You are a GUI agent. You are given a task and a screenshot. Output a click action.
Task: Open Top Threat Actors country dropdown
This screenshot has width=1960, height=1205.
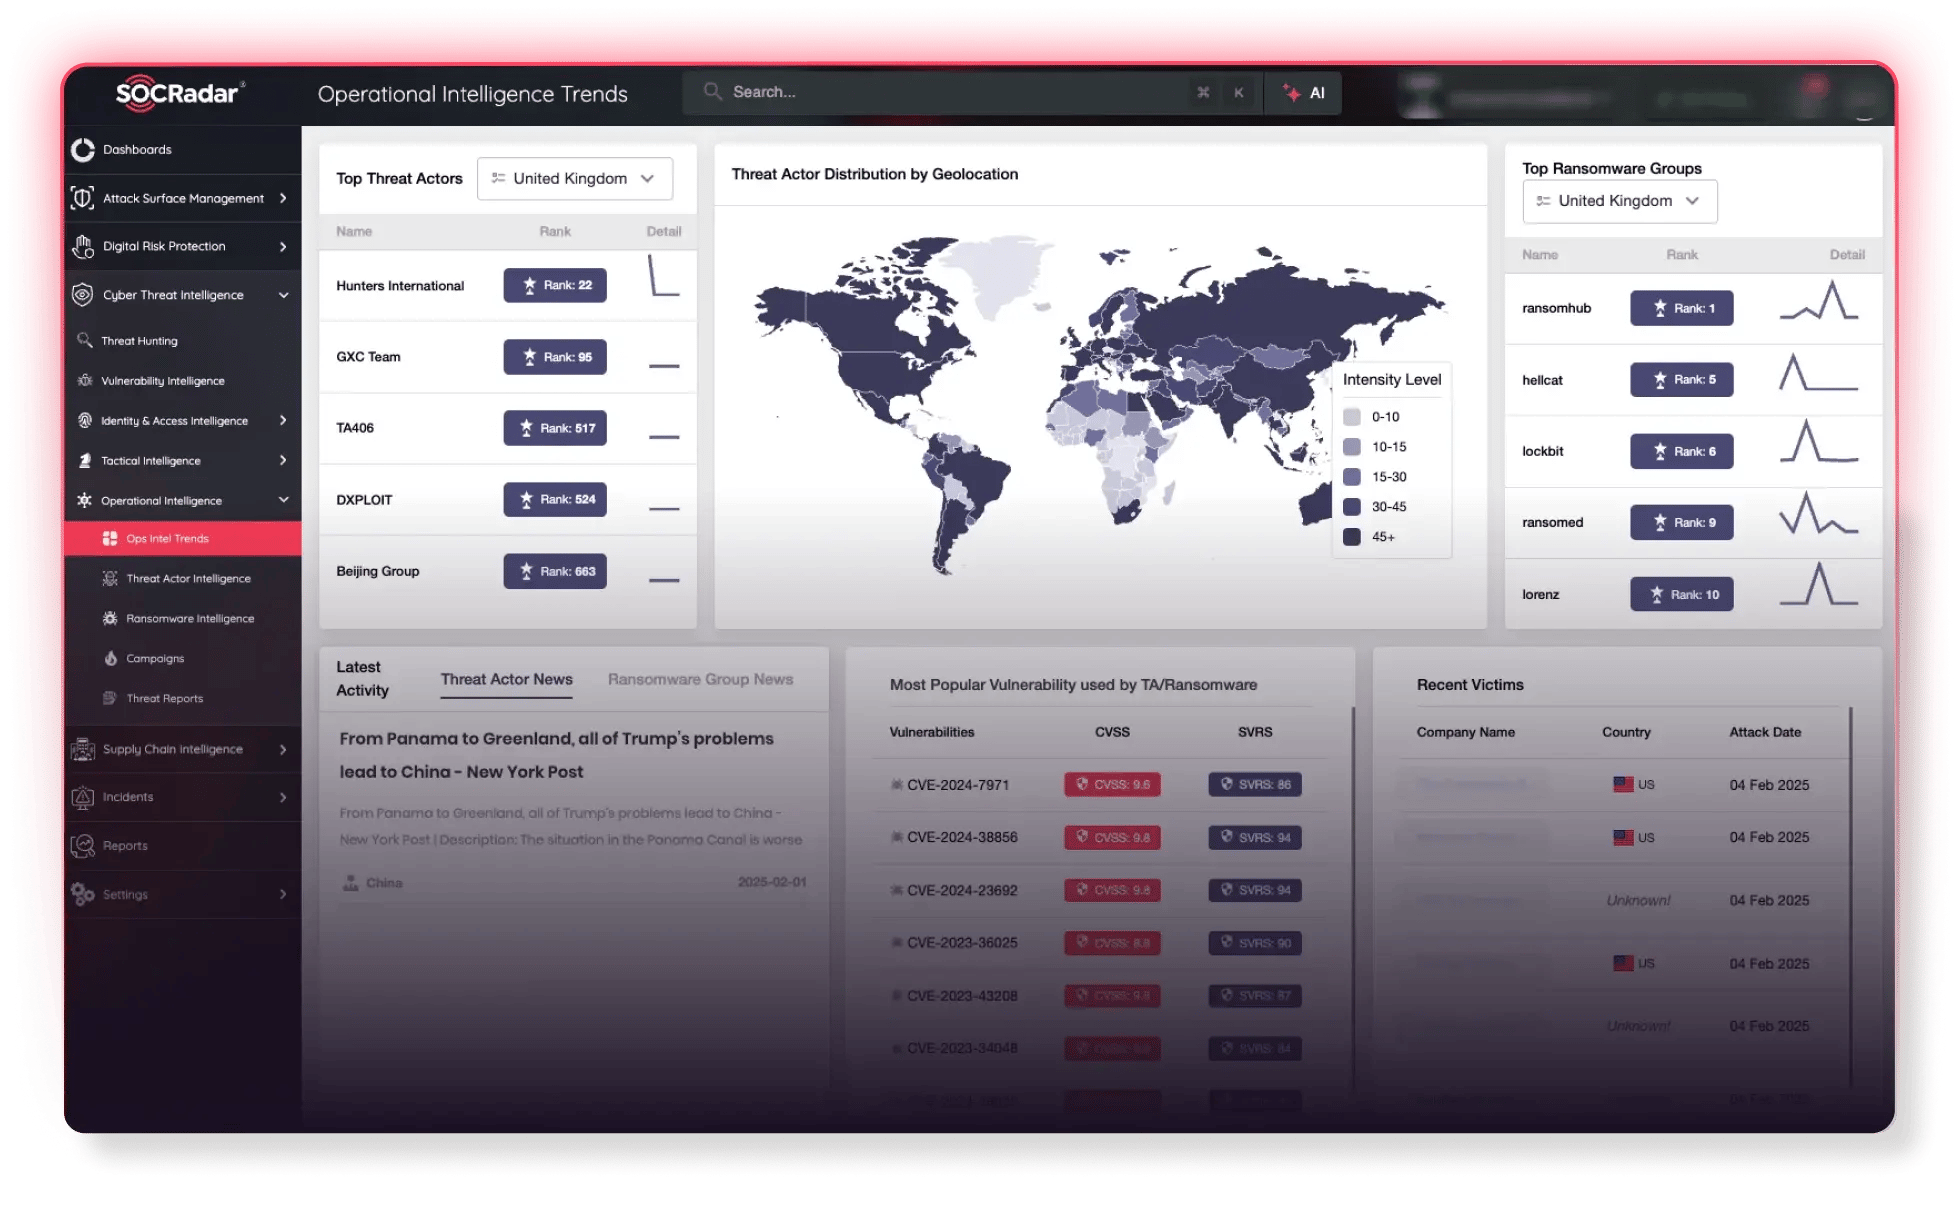pyautogui.click(x=574, y=179)
